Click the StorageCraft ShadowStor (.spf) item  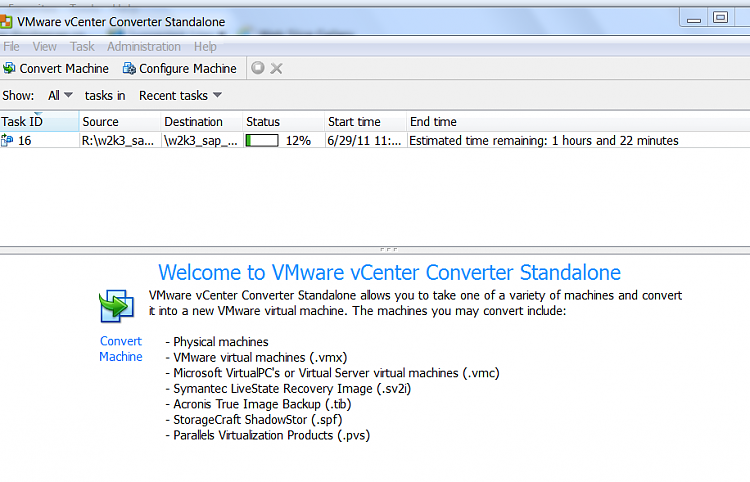(x=254, y=420)
